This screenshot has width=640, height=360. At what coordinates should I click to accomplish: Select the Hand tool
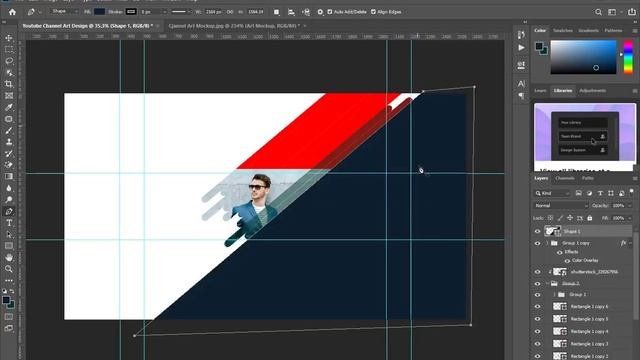[9, 258]
